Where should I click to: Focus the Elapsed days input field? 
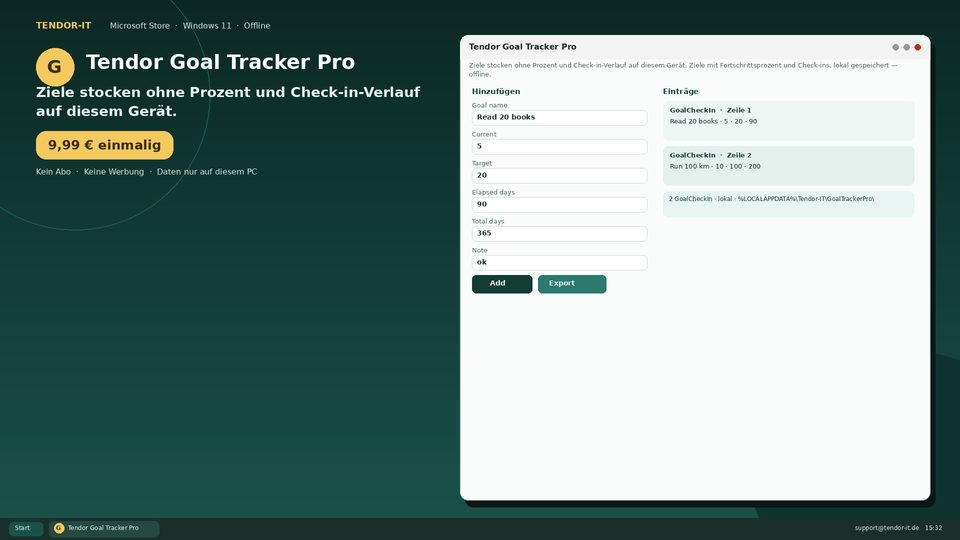(559, 204)
